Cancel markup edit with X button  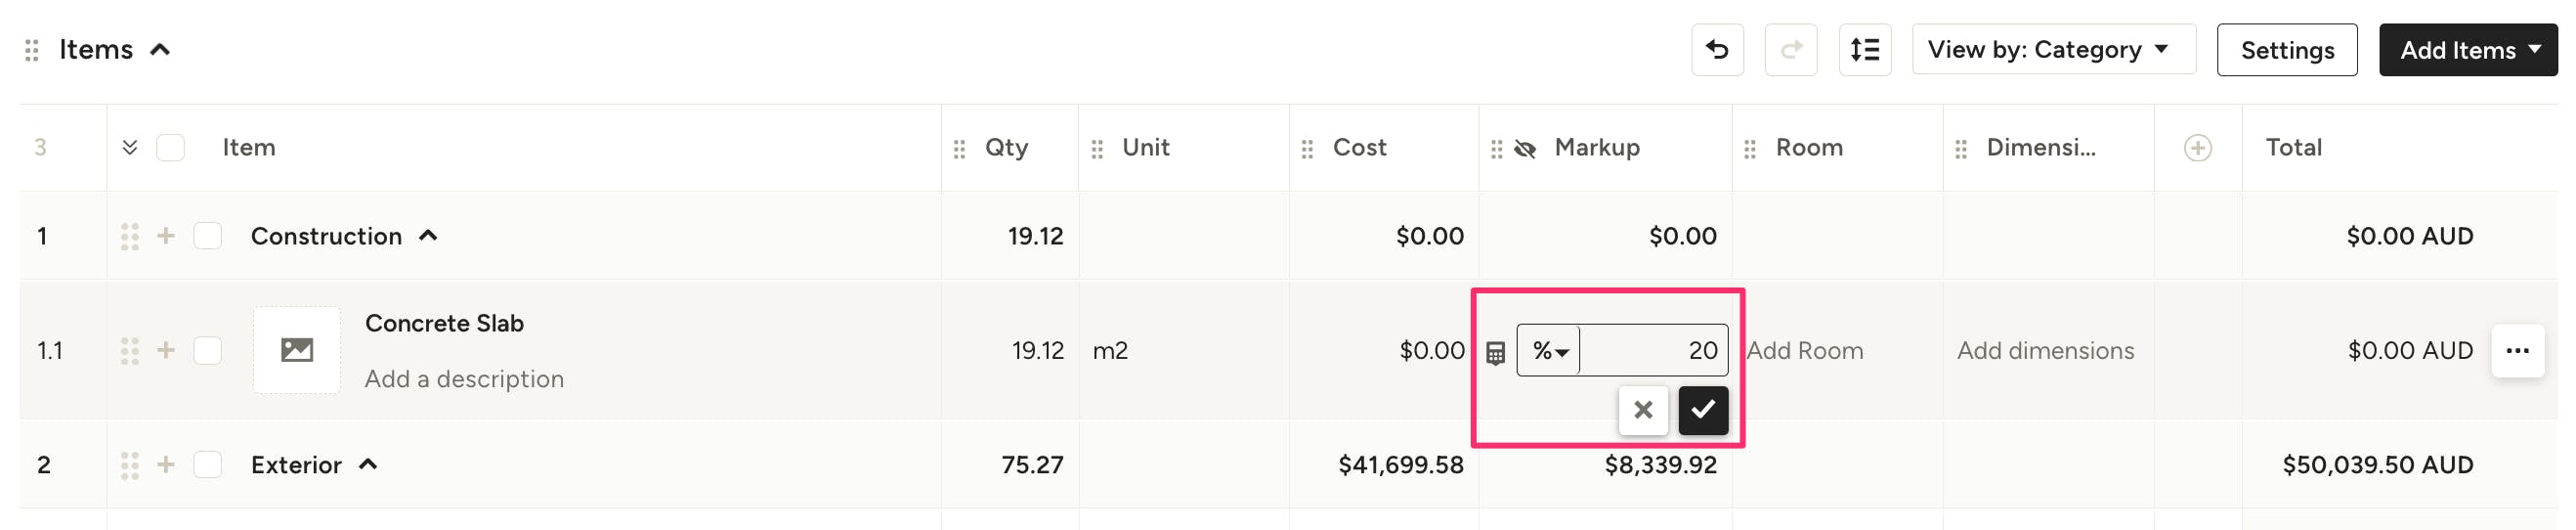coord(1642,410)
